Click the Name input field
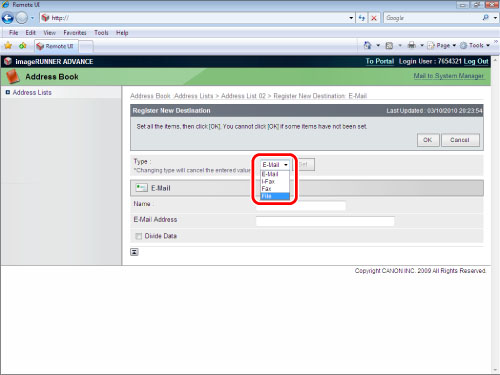This screenshot has height=375, width=500. [301, 206]
